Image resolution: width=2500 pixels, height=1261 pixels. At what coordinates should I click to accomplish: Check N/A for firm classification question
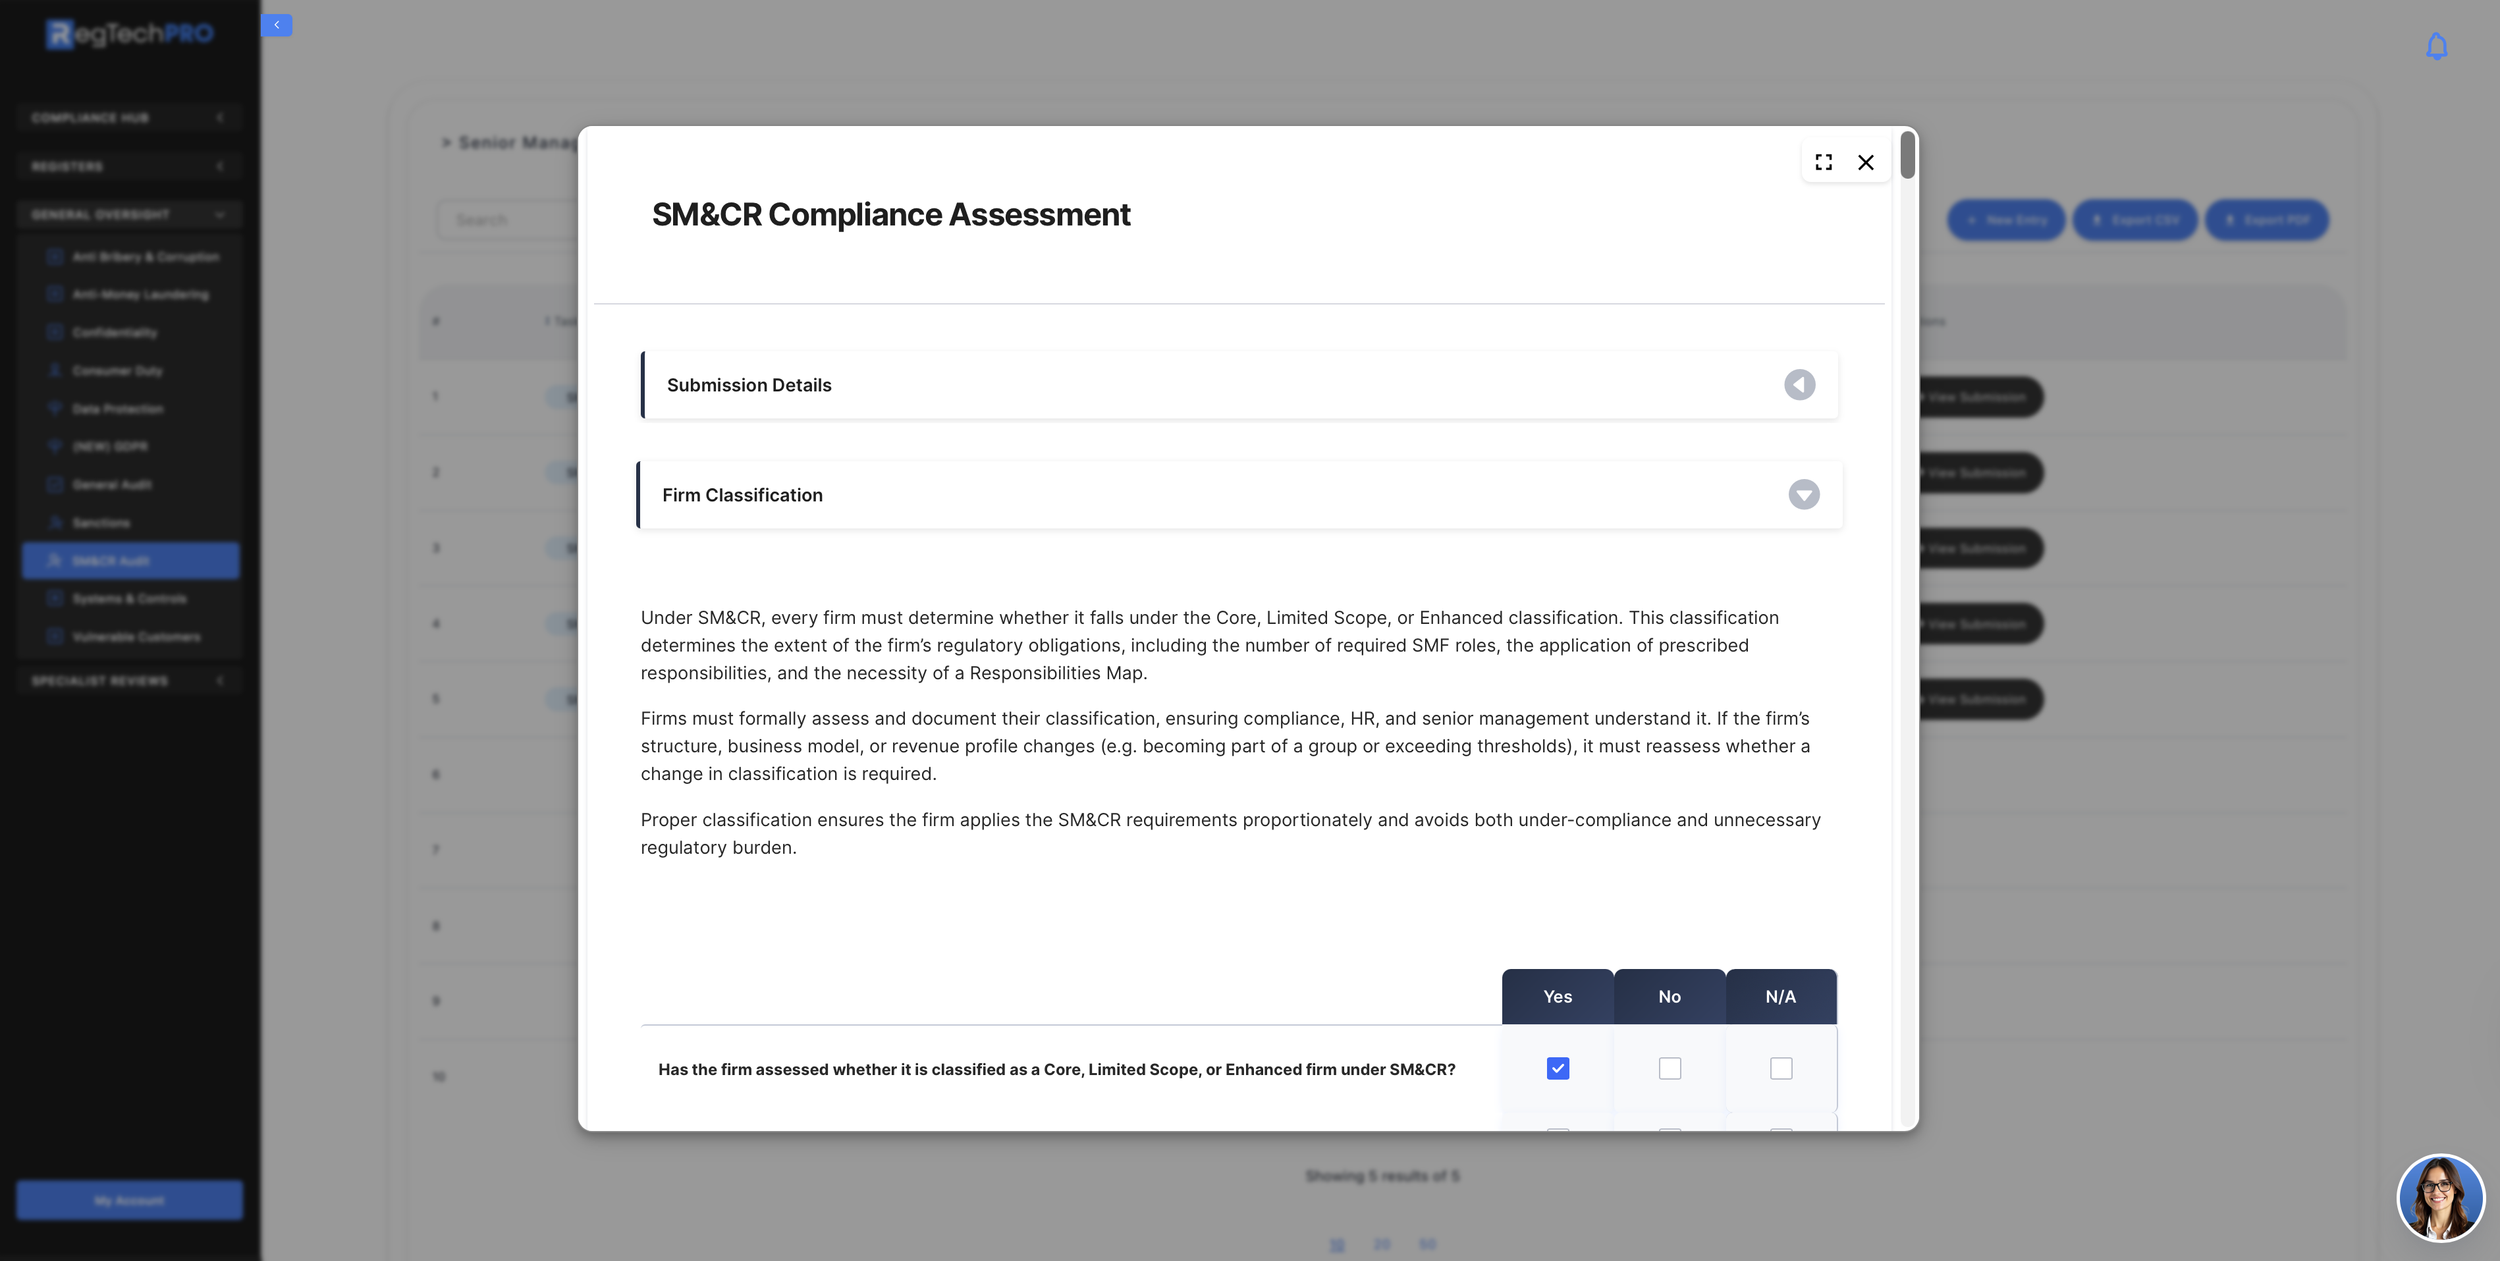click(1780, 1068)
